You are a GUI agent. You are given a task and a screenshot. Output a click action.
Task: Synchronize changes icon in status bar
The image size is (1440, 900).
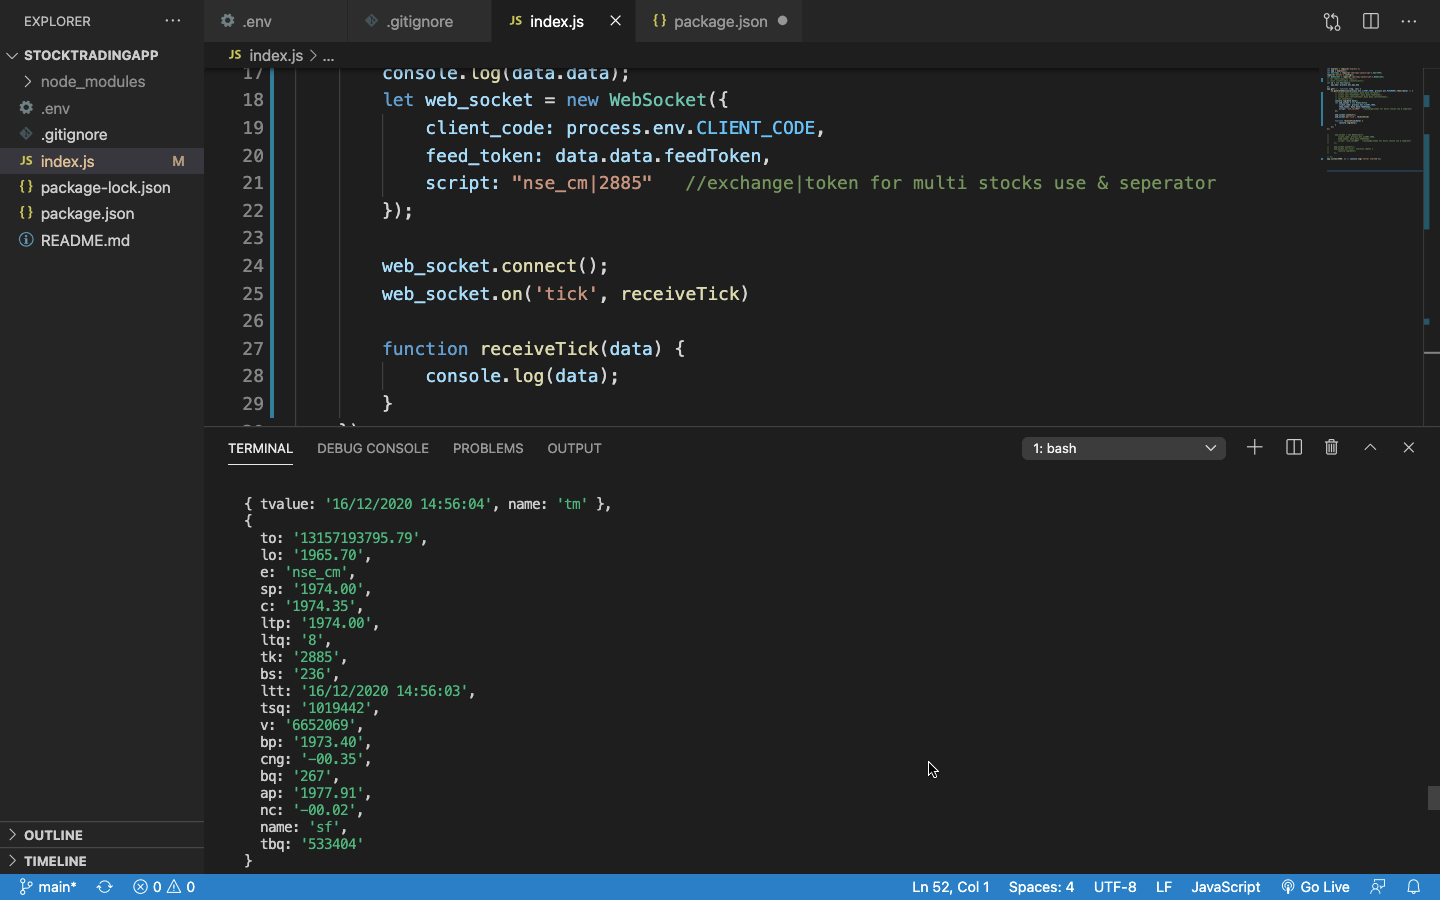pyautogui.click(x=104, y=887)
